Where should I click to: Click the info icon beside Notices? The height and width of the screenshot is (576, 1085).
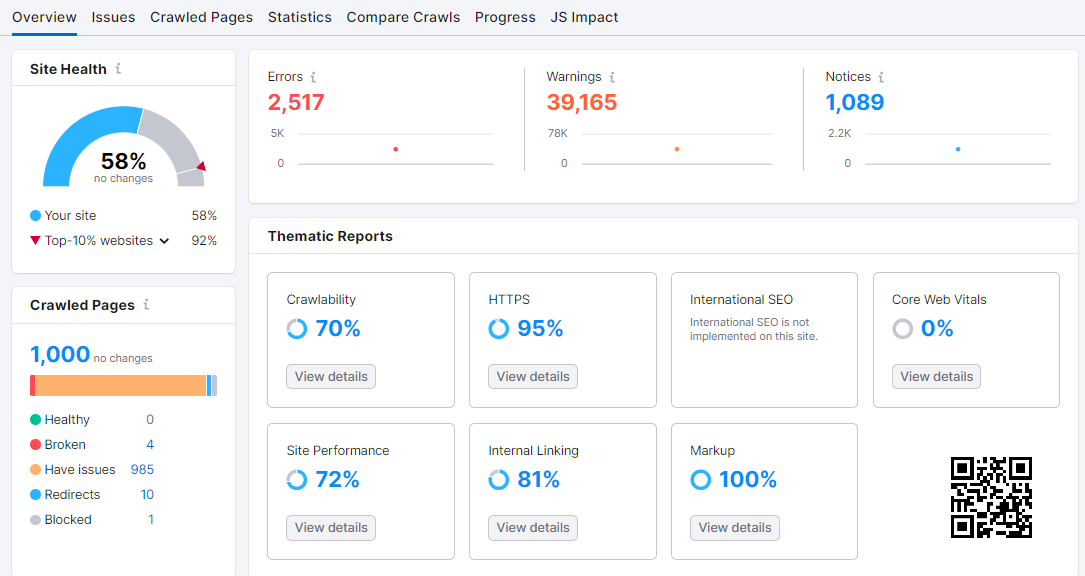pyautogui.click(x=881, y=77)
